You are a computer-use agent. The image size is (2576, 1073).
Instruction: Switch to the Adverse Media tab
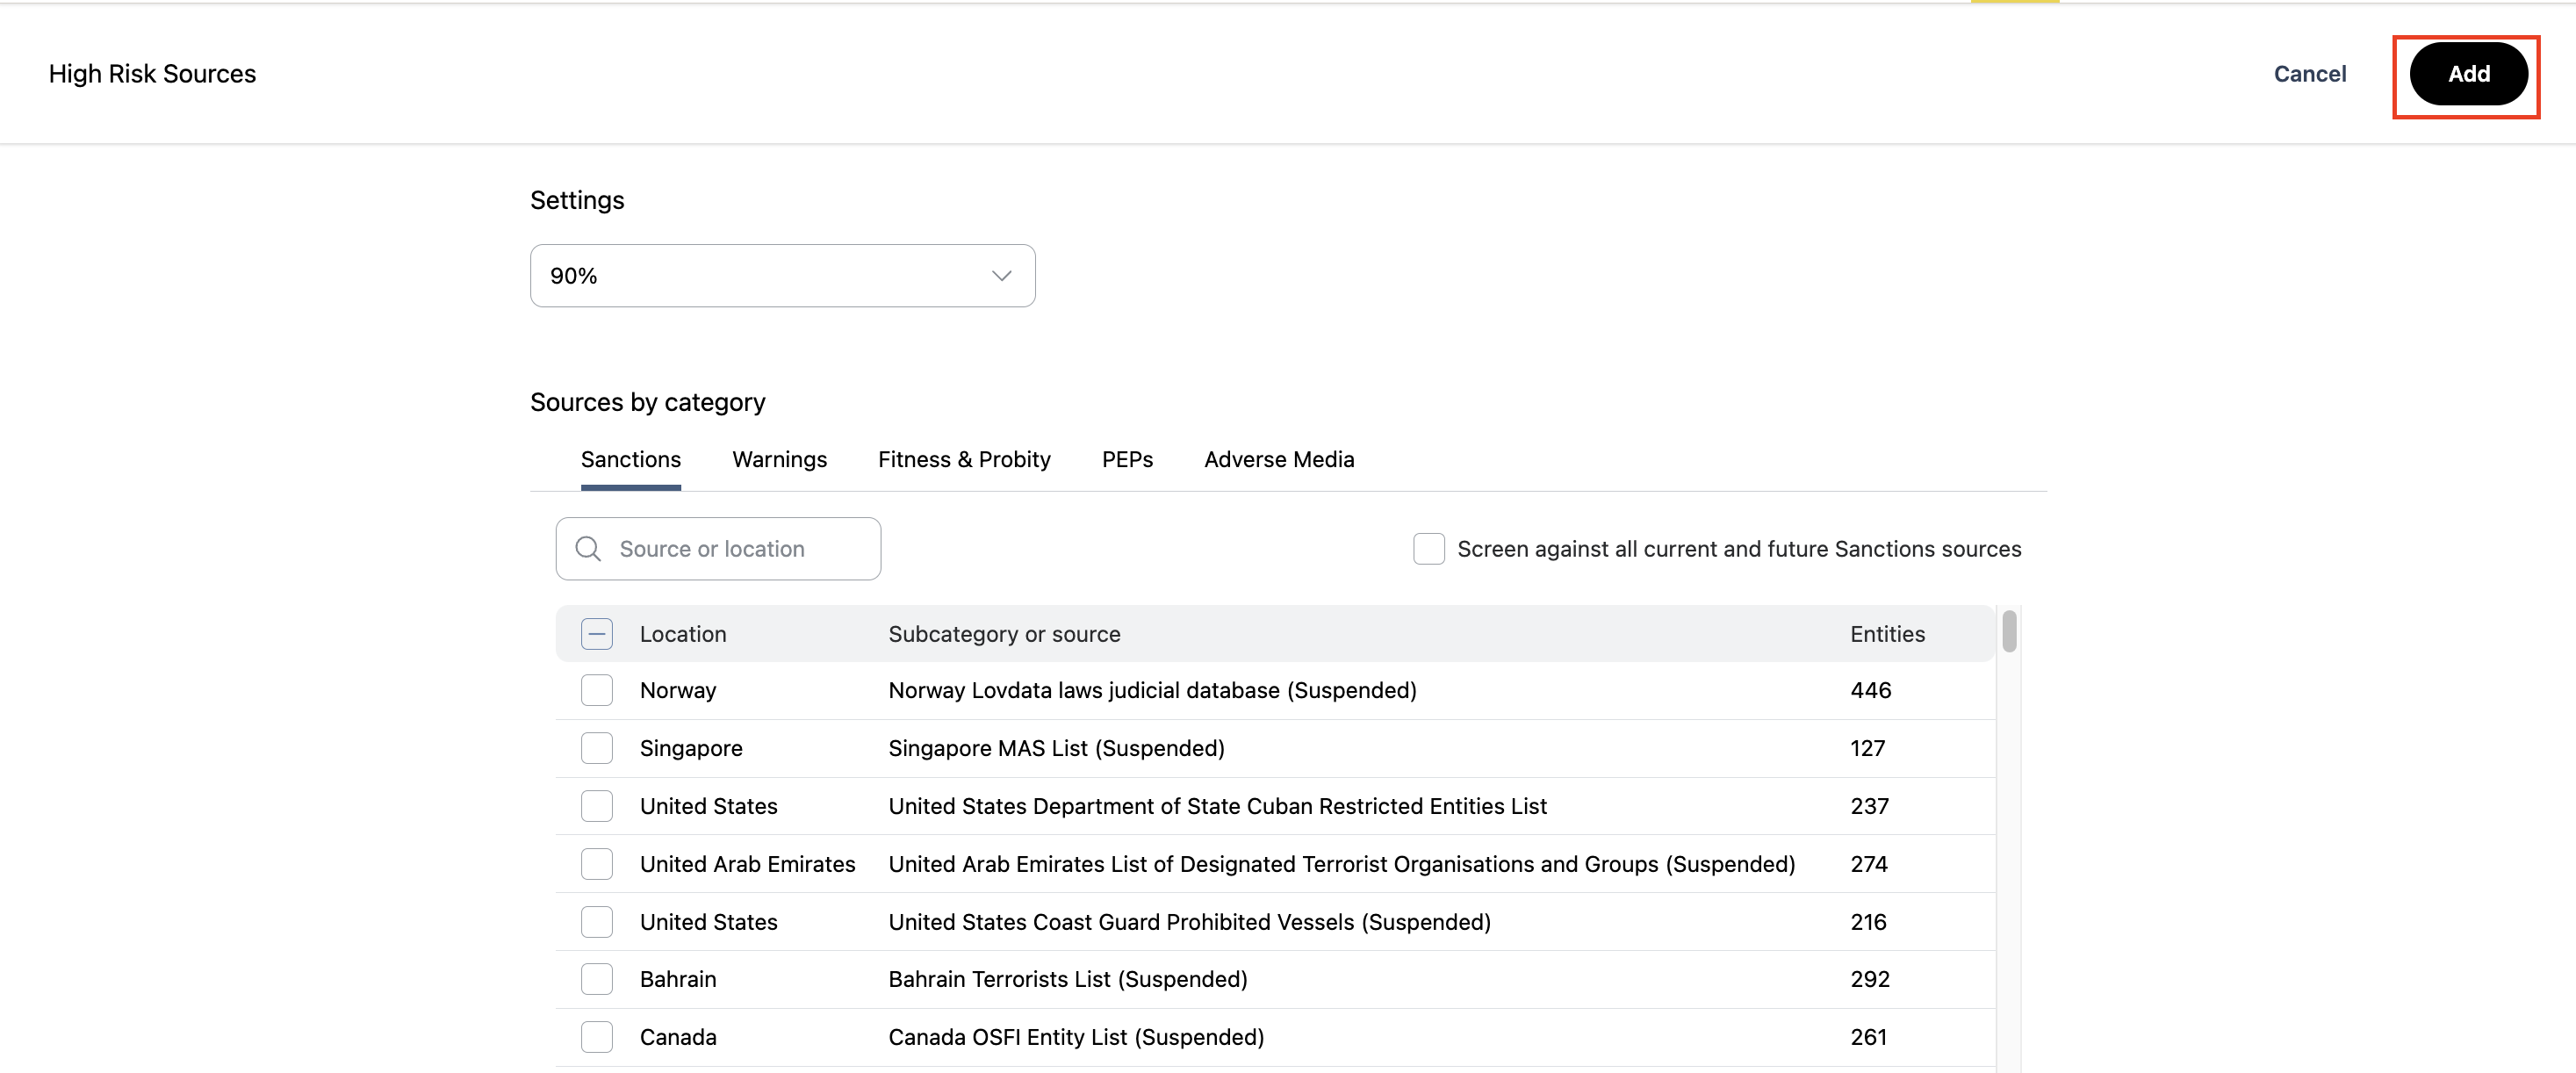pyautogui.click(x=1278, y=460)
